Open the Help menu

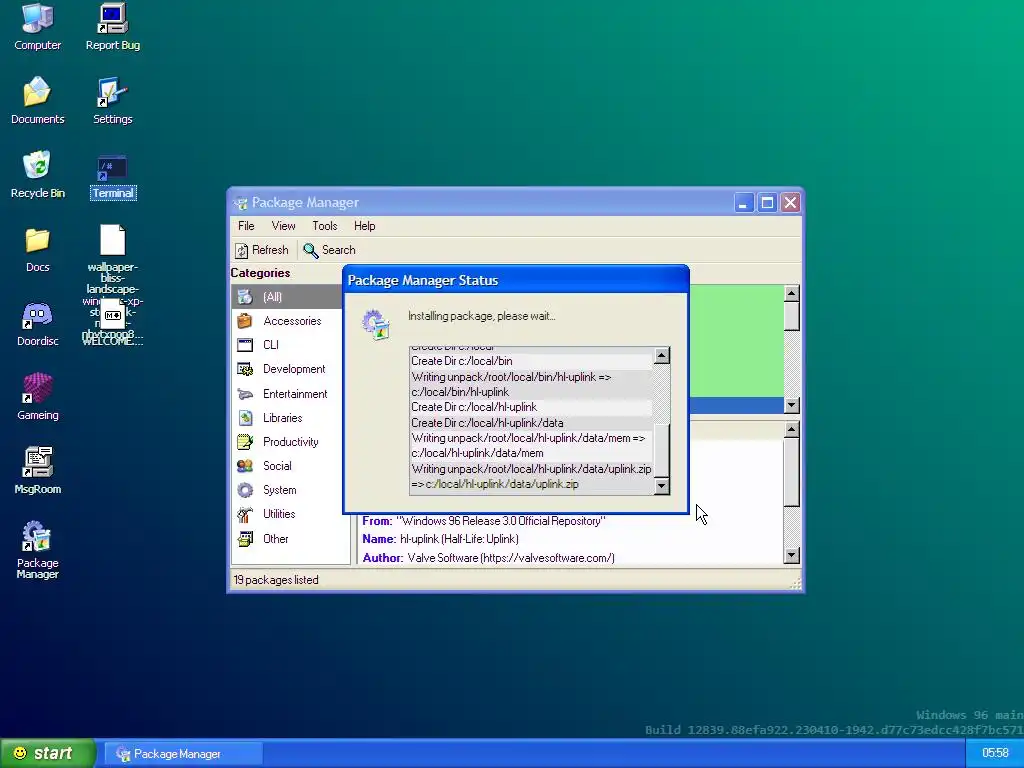point(364,226)
